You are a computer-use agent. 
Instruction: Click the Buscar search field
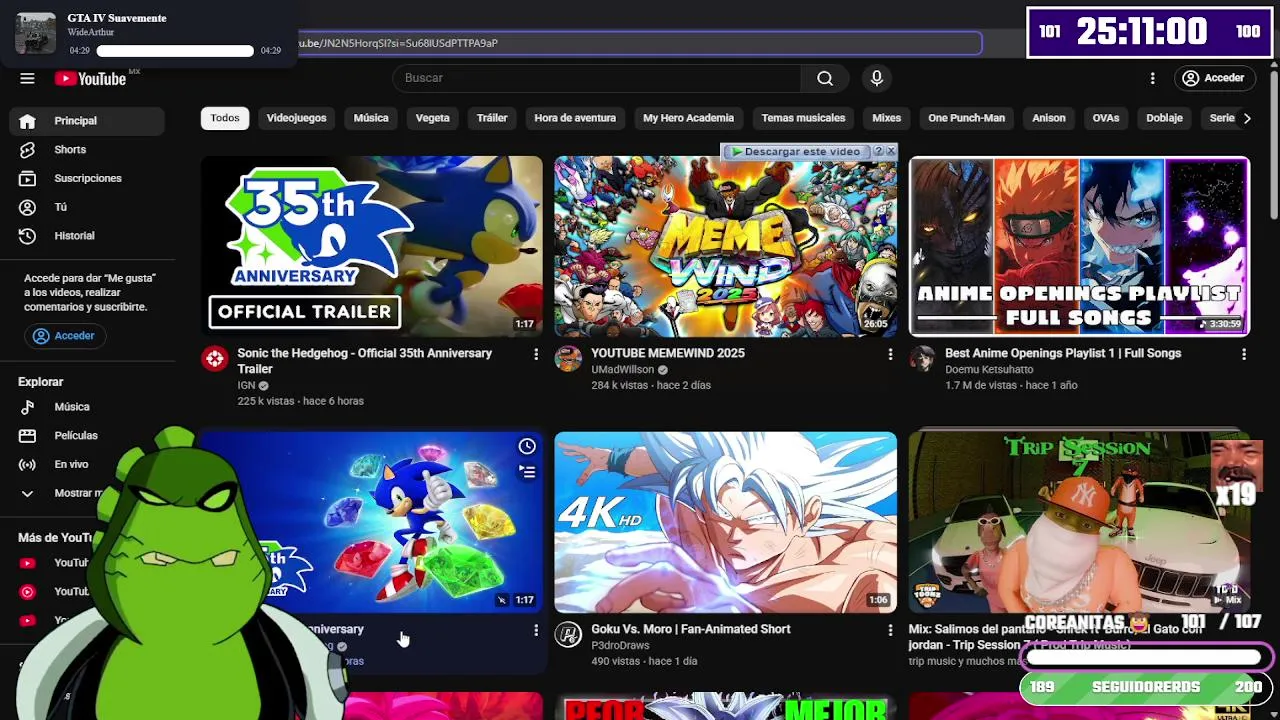coord(597,78)
